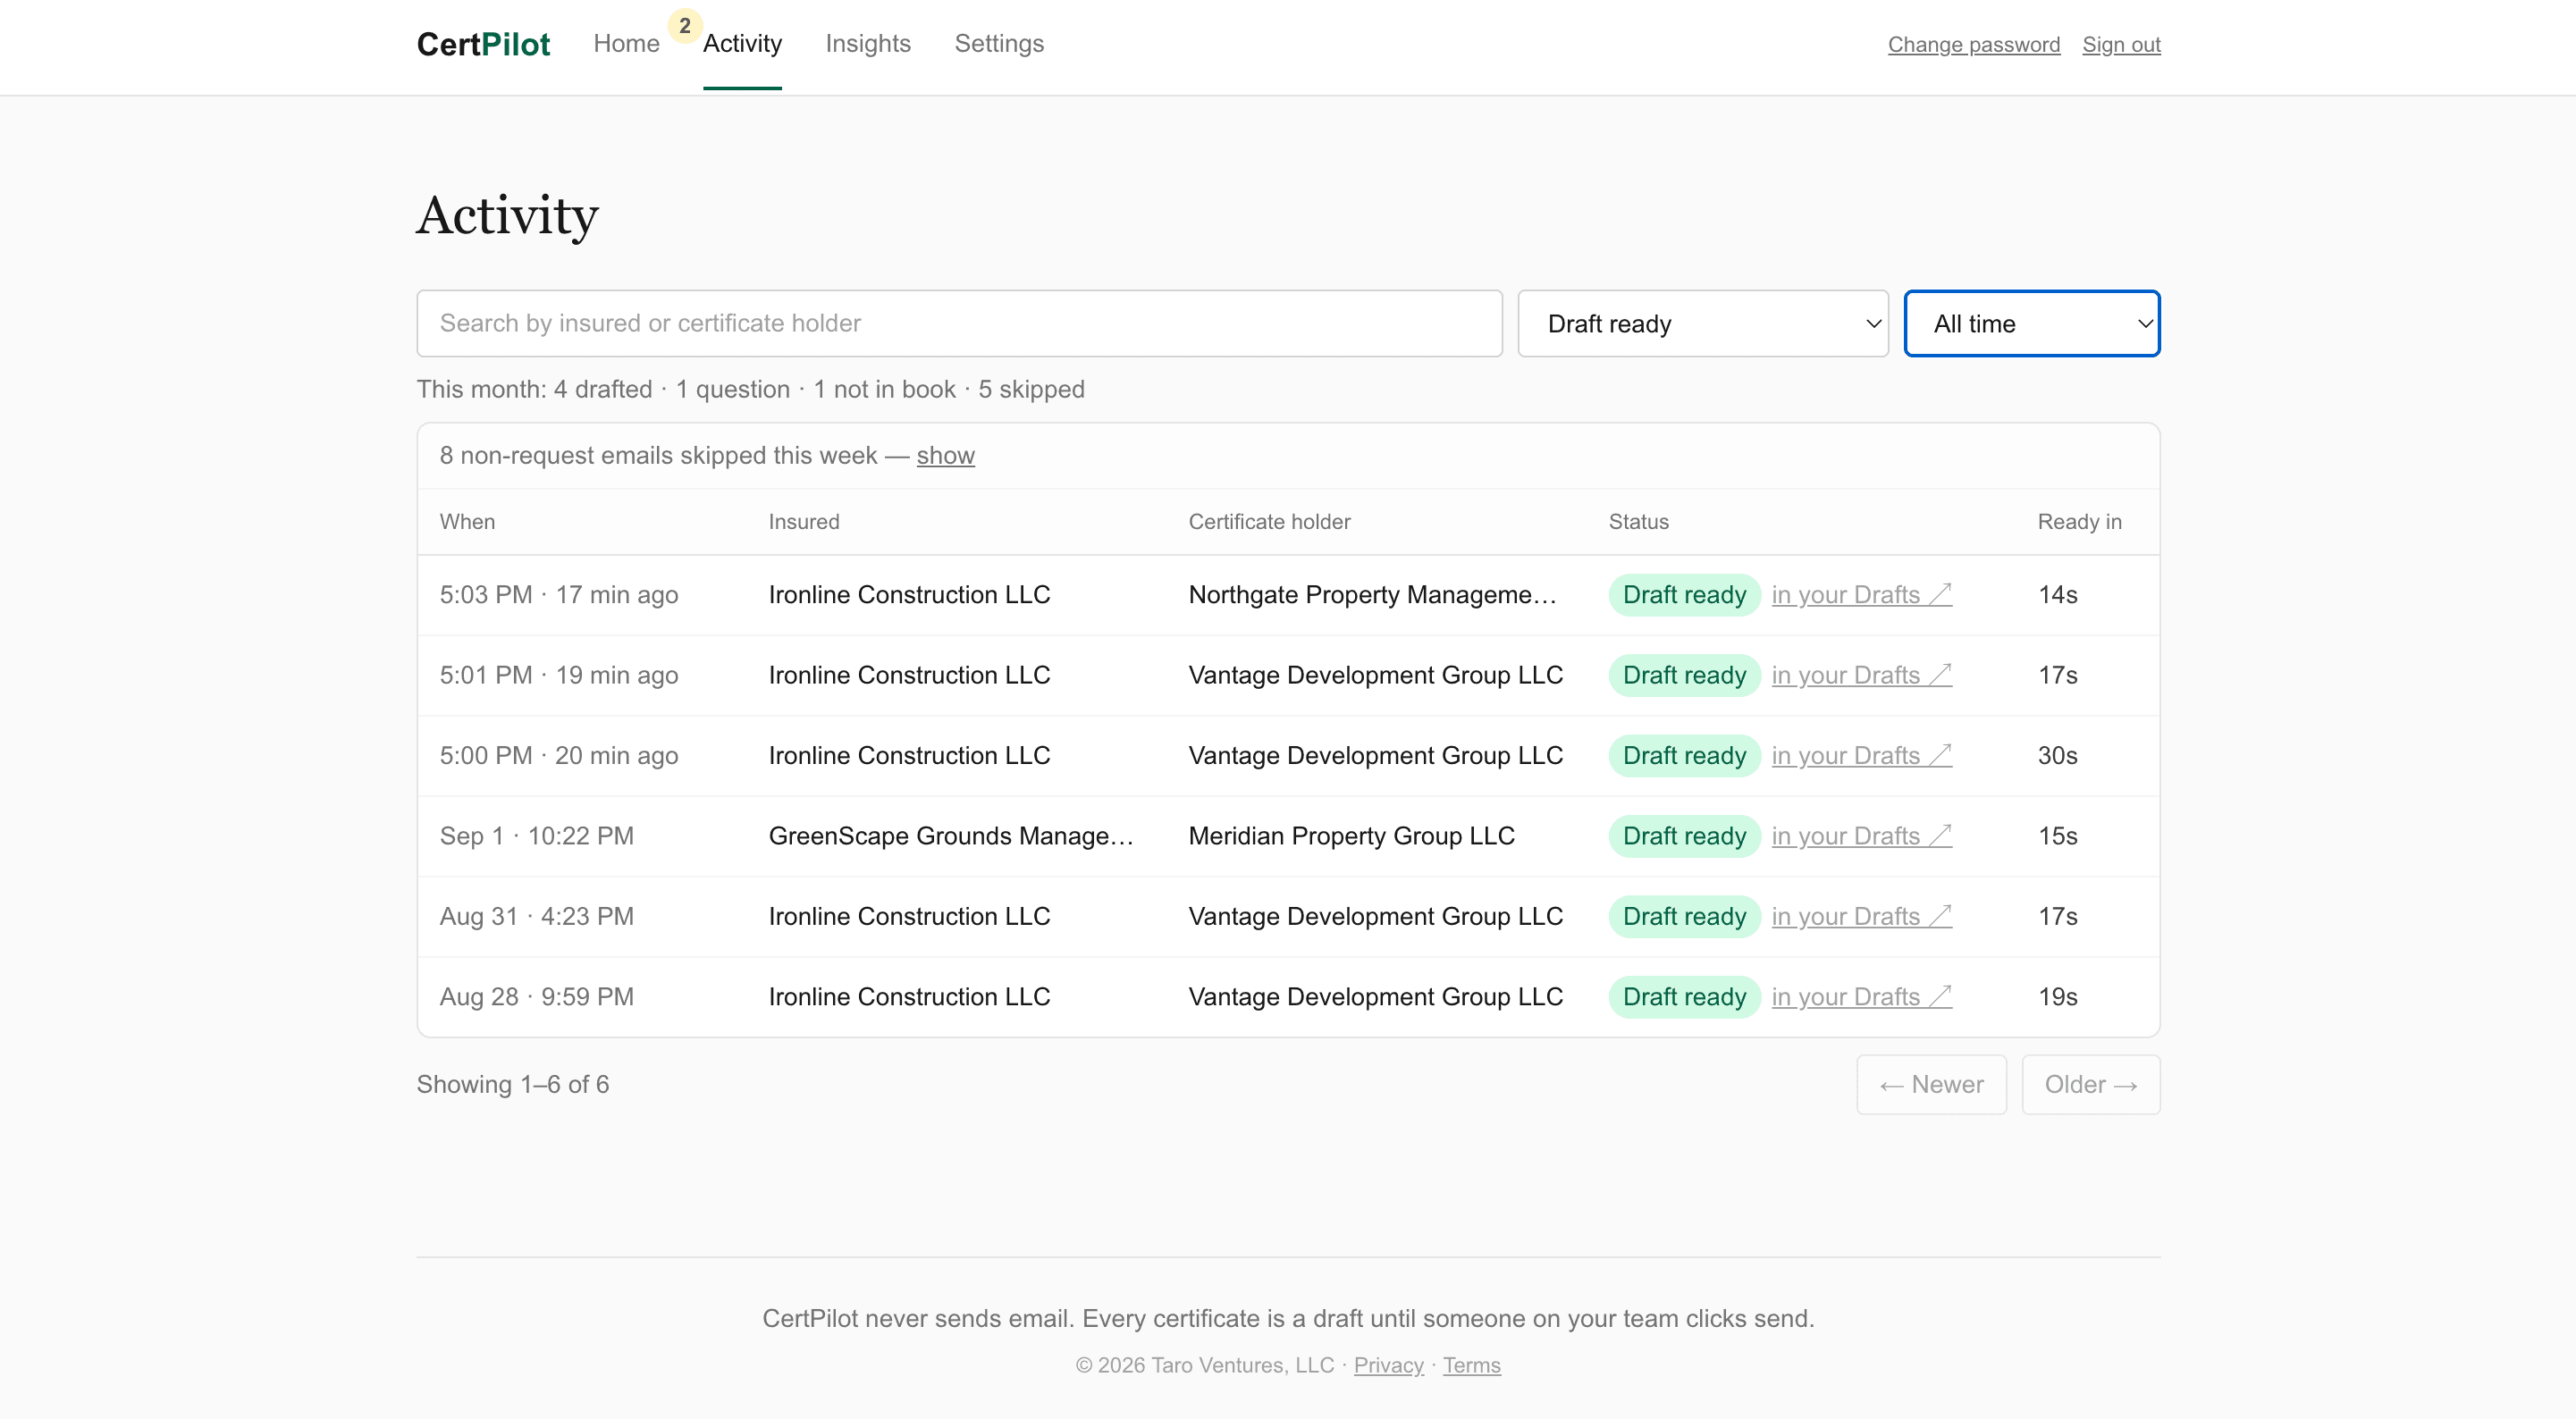
Task: Click Draft ready badge in Sep 1 row
Action: pos(1684,836)
